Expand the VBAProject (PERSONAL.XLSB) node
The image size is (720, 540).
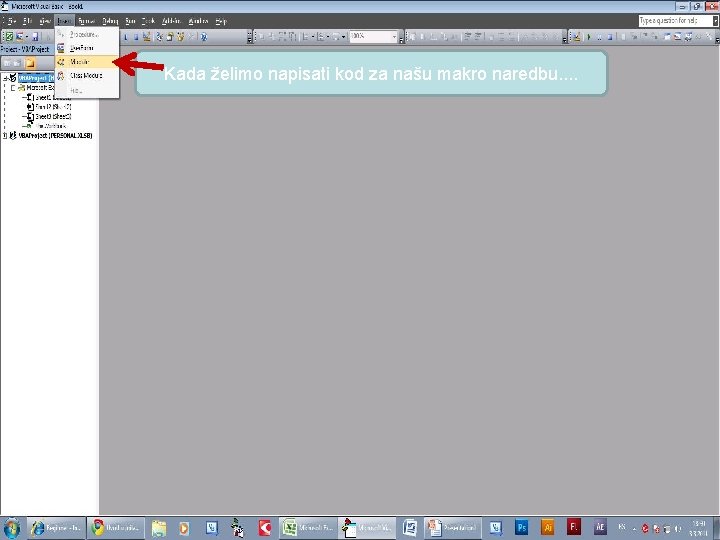click(5, 135)
